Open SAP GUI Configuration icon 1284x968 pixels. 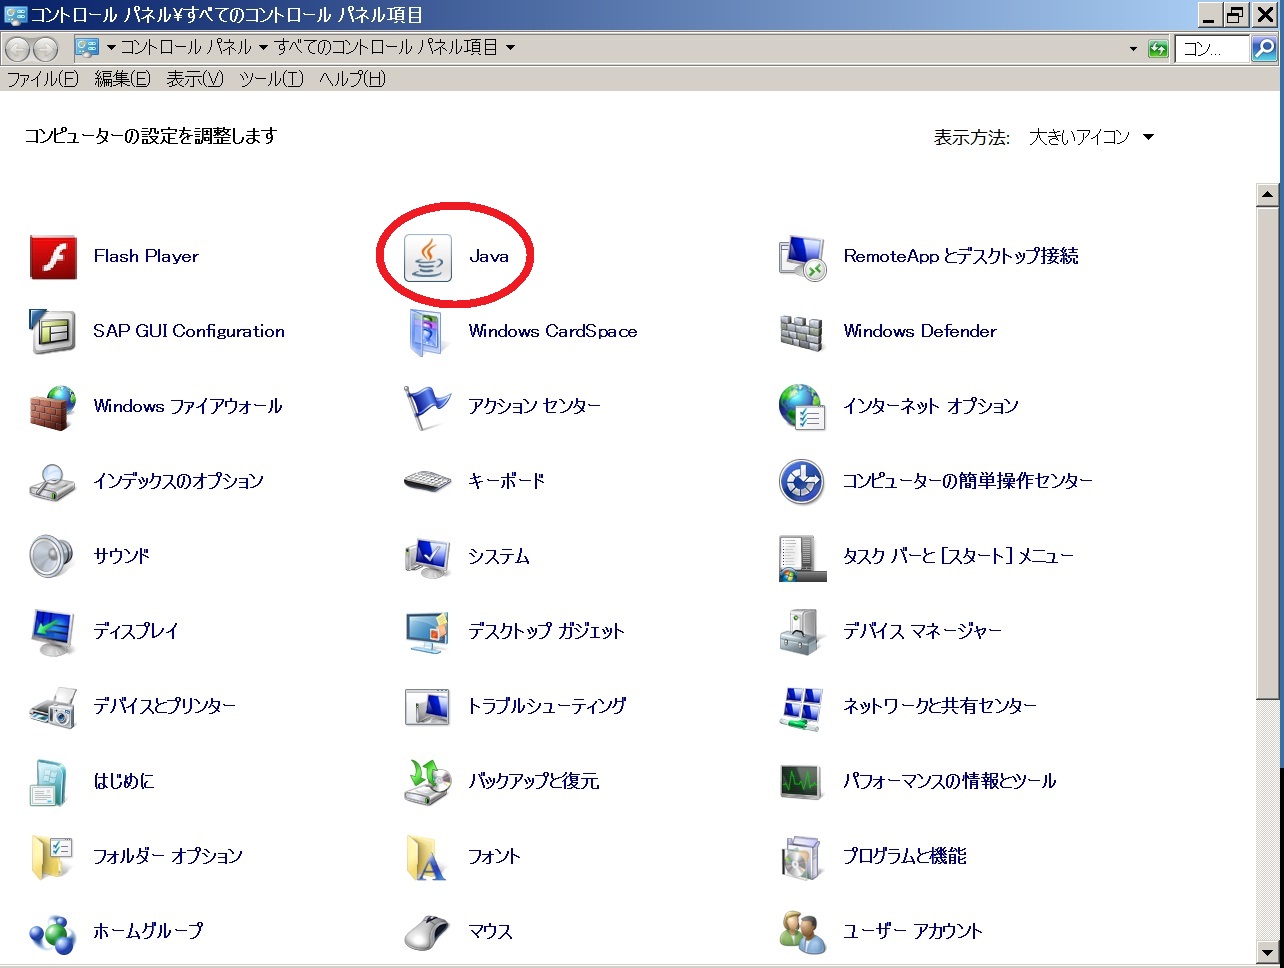coord(53,332)
